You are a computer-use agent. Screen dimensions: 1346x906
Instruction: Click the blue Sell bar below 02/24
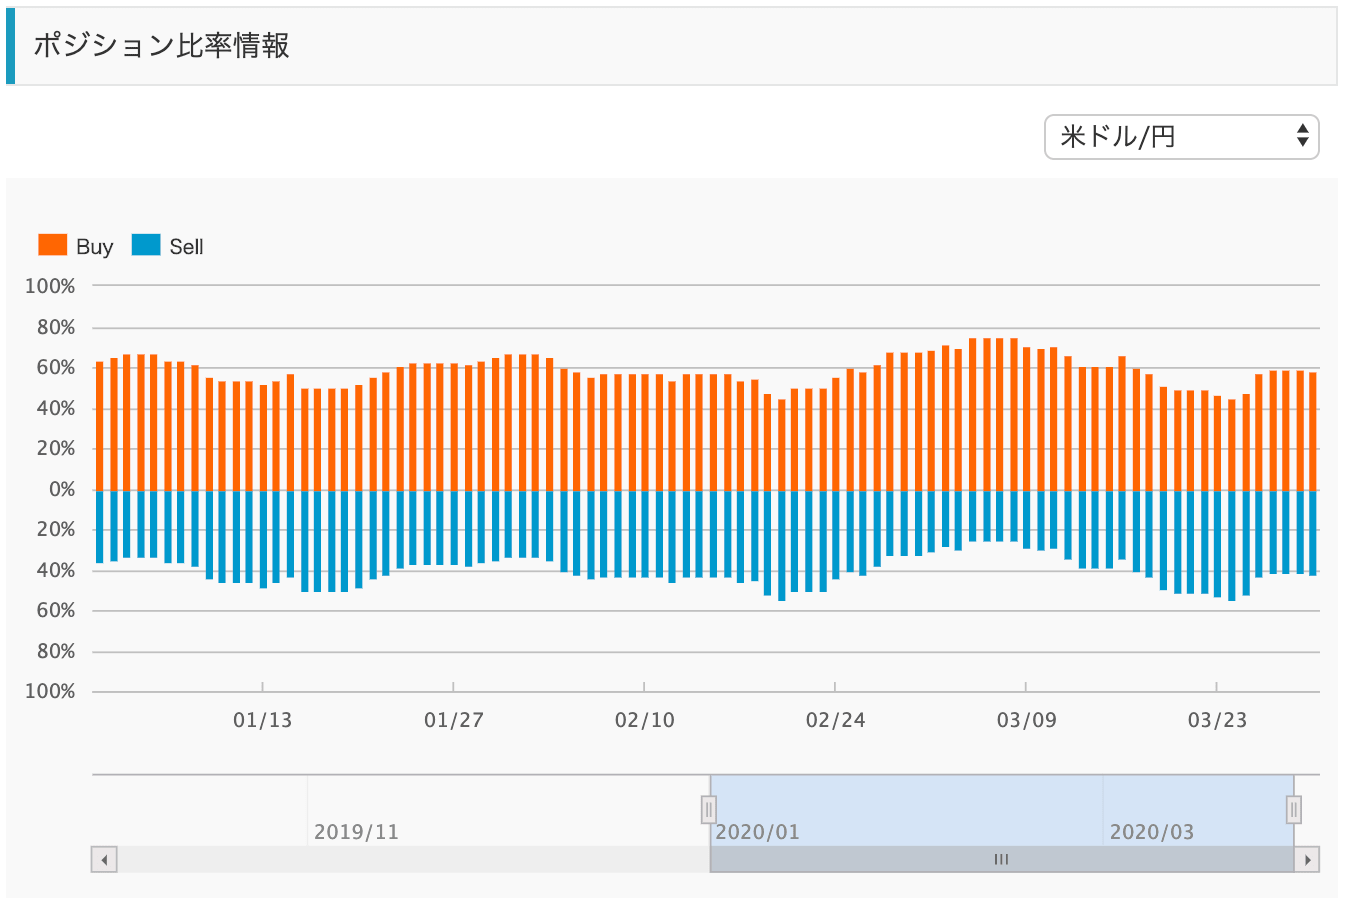836,534
